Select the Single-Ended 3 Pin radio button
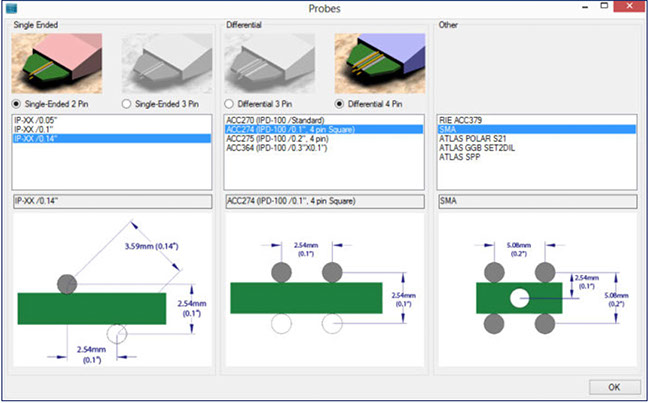 (x=127, y=102)
